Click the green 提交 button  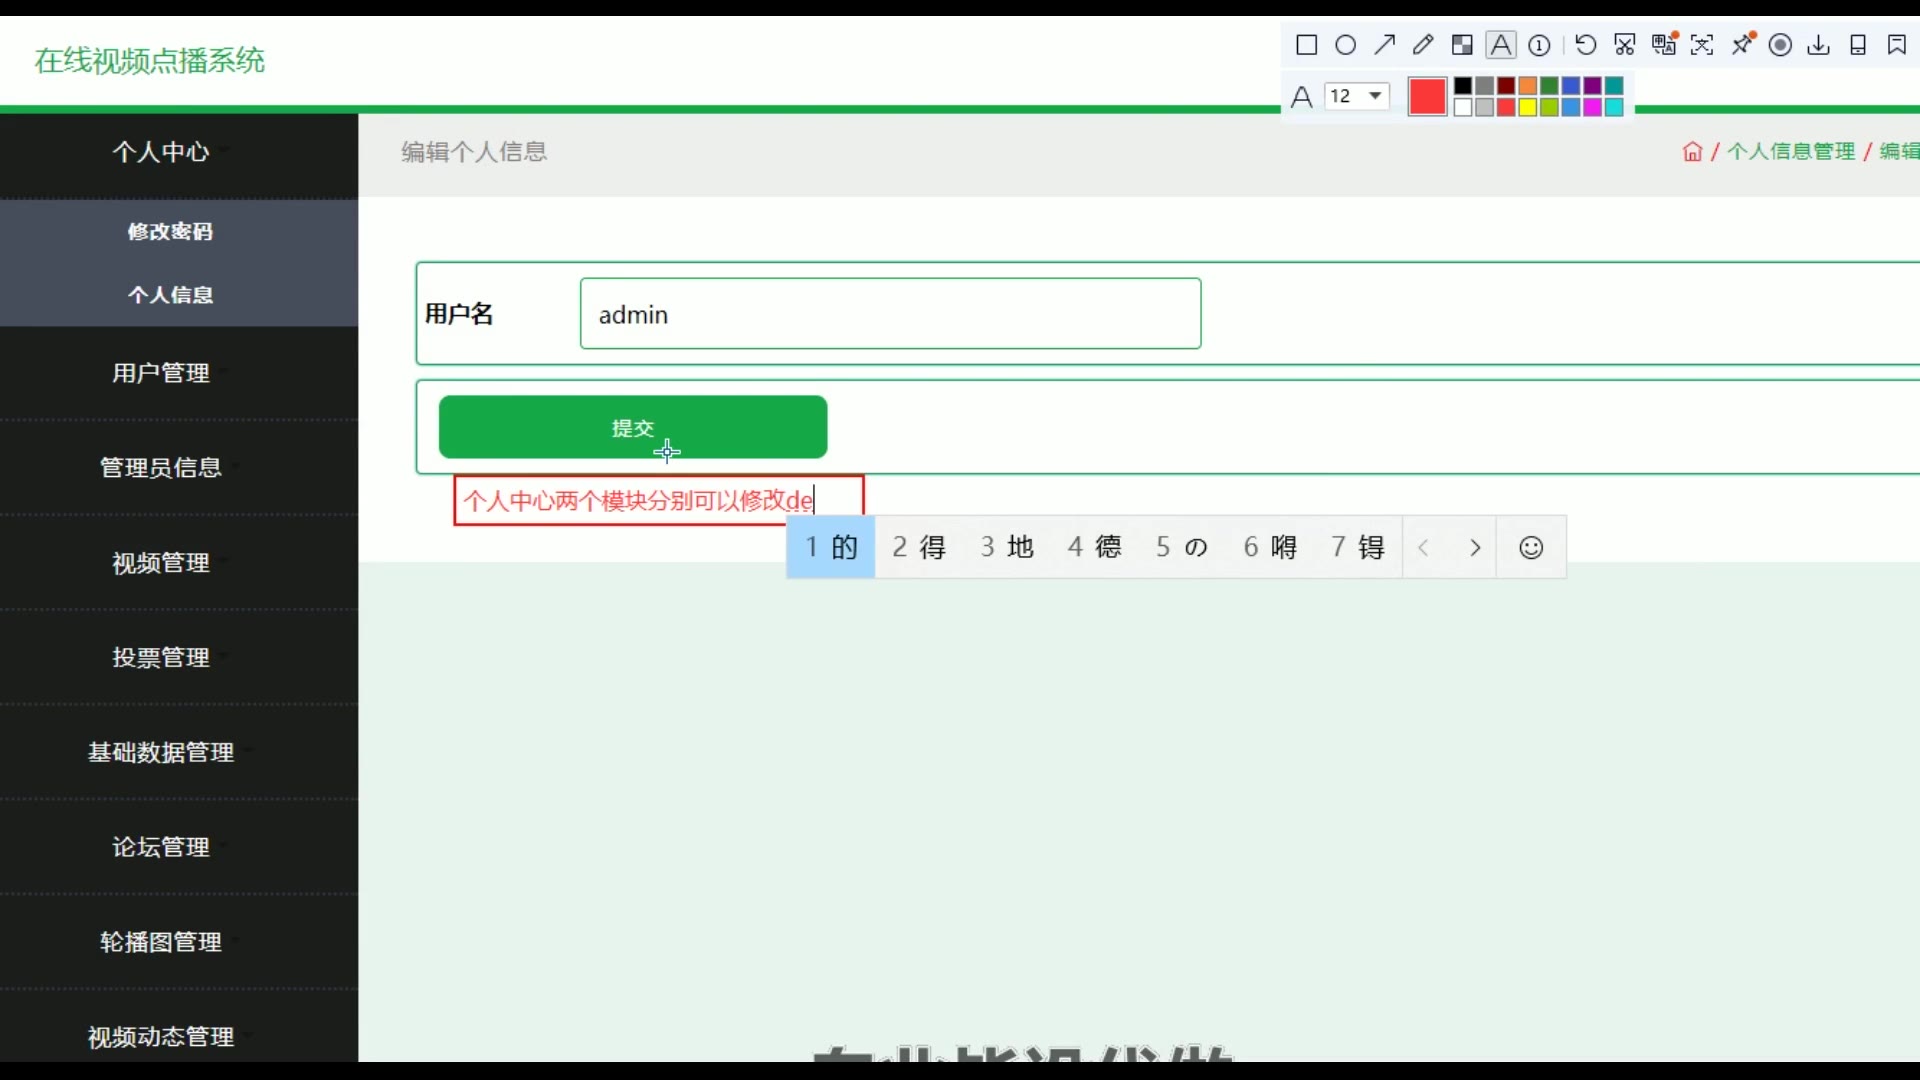[x=633, y=427]
